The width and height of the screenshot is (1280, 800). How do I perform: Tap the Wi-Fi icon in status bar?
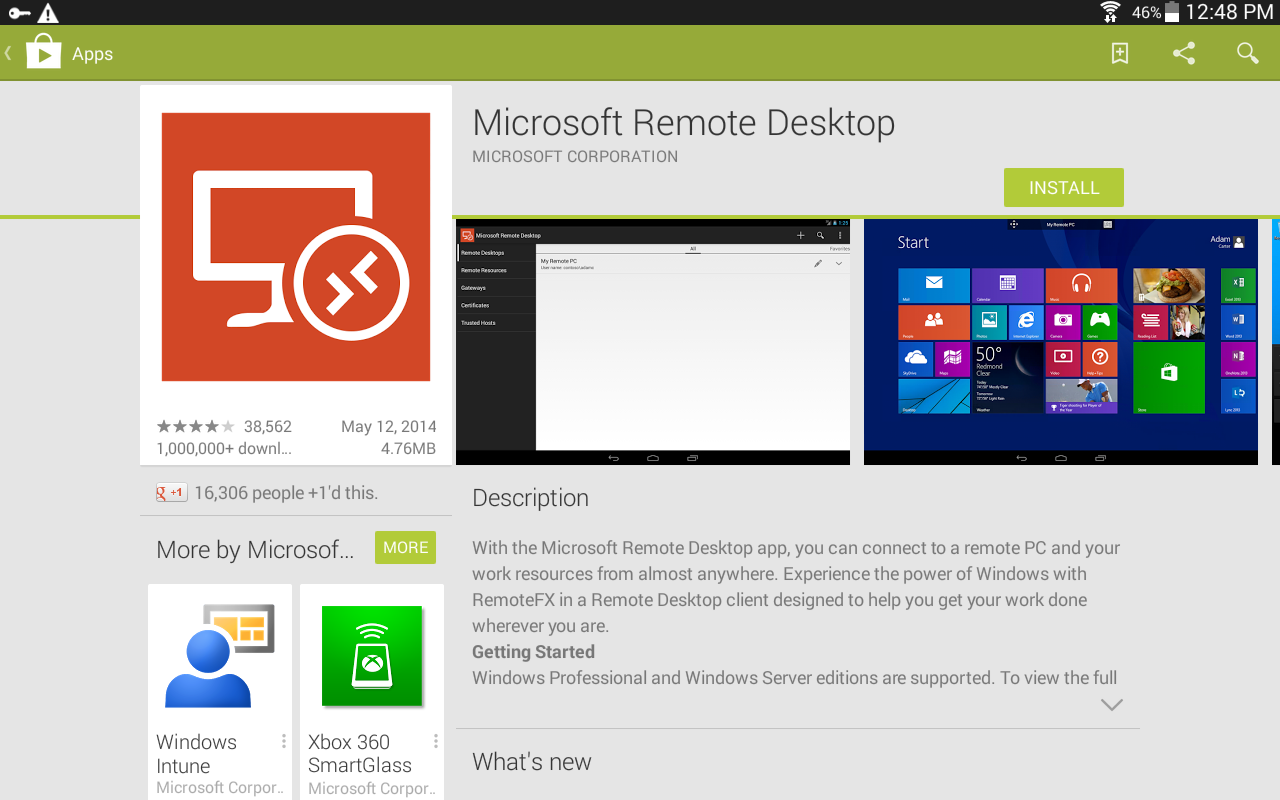[1110, 12]
